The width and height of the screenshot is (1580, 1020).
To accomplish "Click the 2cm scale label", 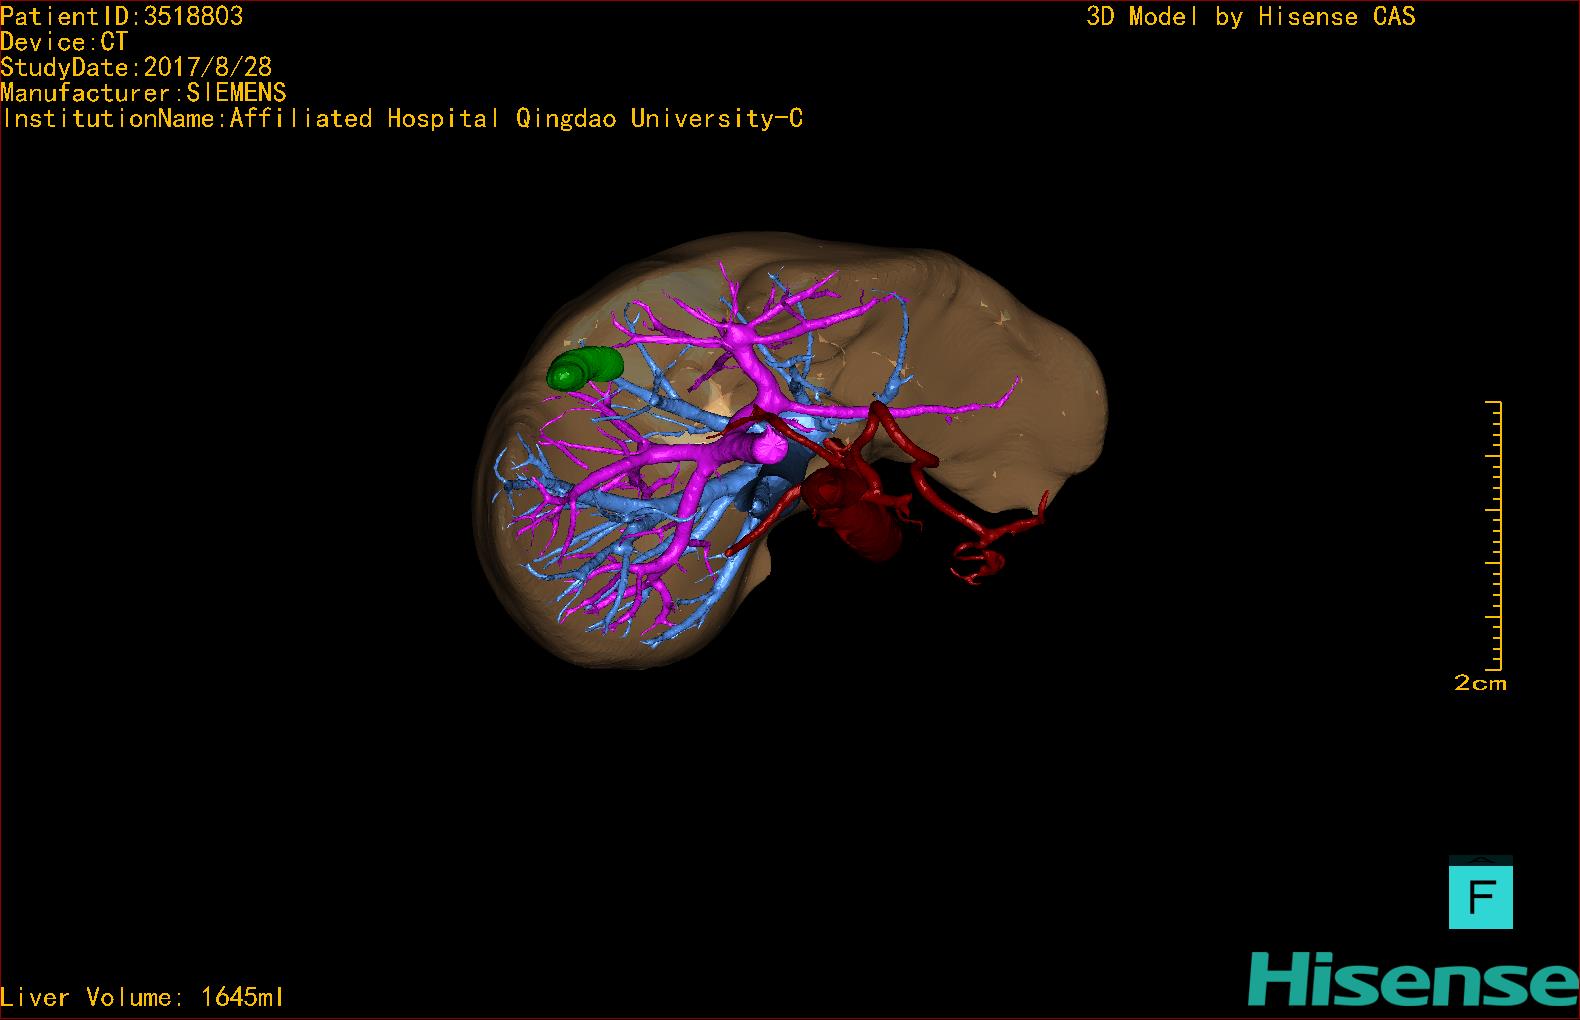I will [1480, 683].
